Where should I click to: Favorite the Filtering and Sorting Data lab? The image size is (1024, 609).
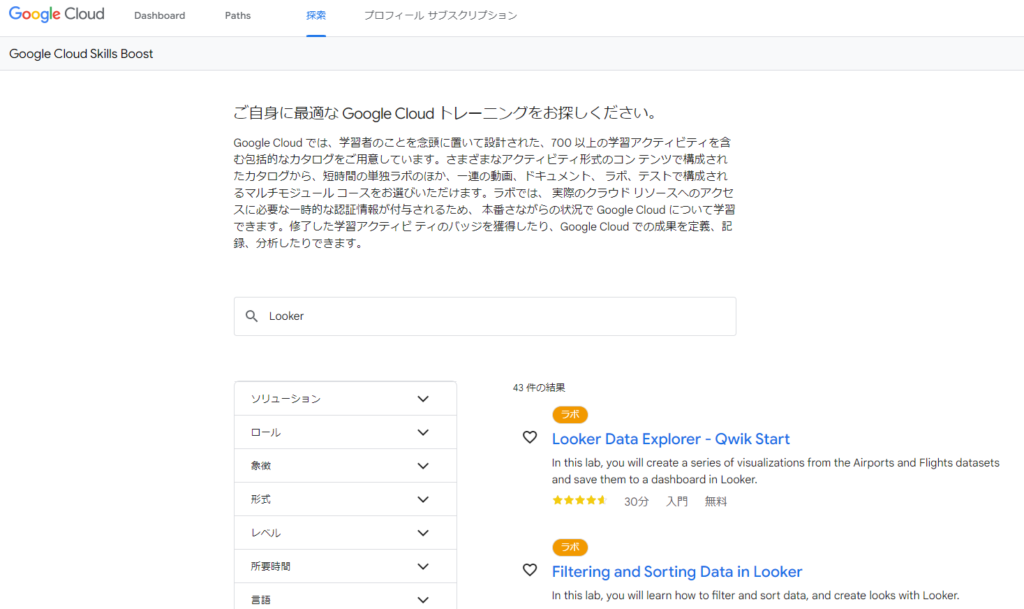[x=530, y=570]
